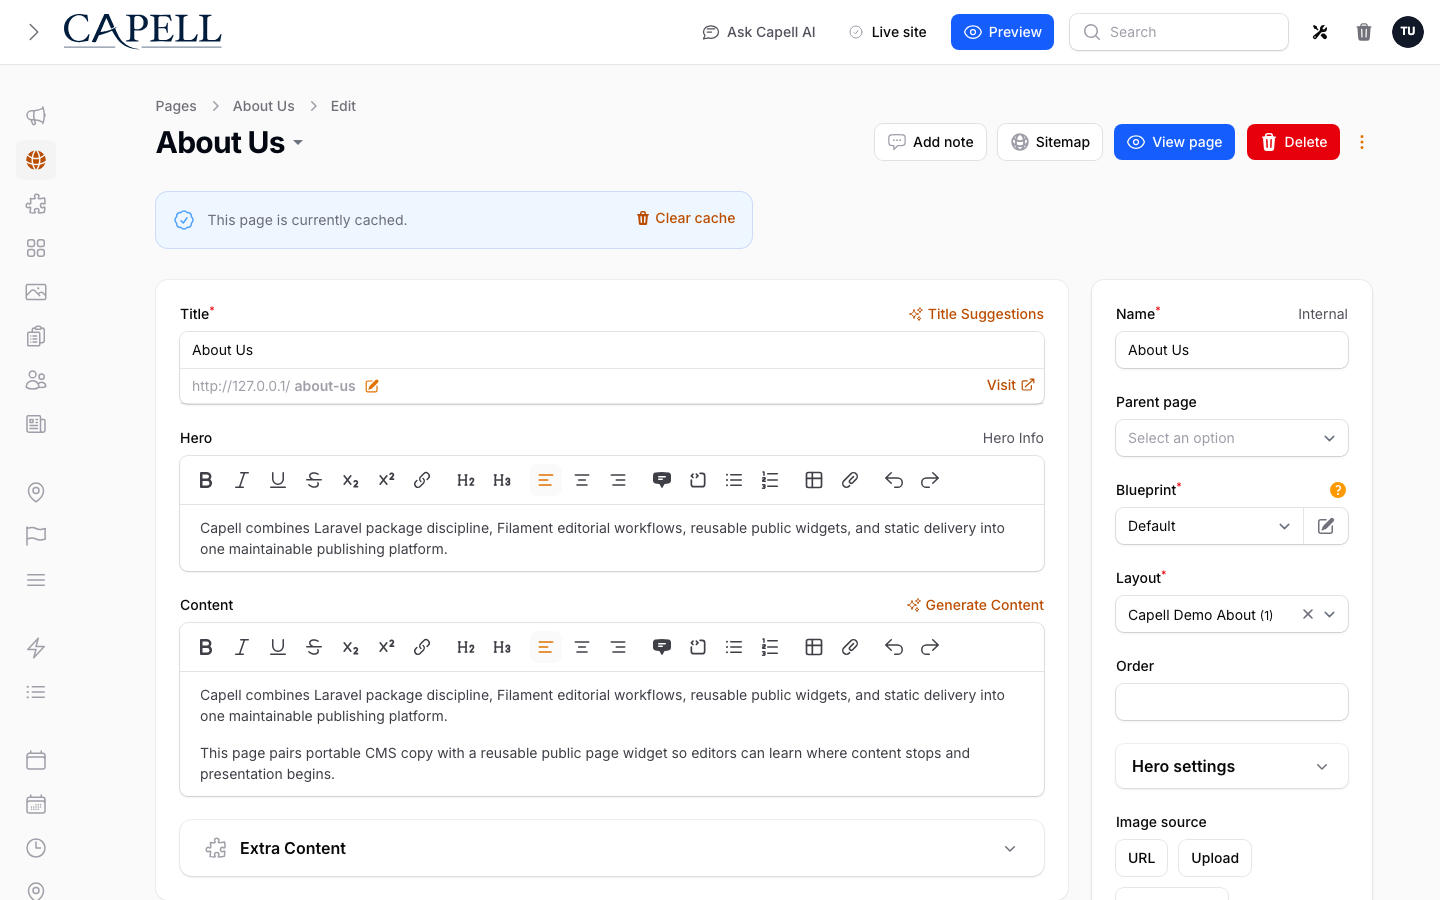Undo in the Hero editor
This screenshot has height=900, width=1440.
(894, 480)
